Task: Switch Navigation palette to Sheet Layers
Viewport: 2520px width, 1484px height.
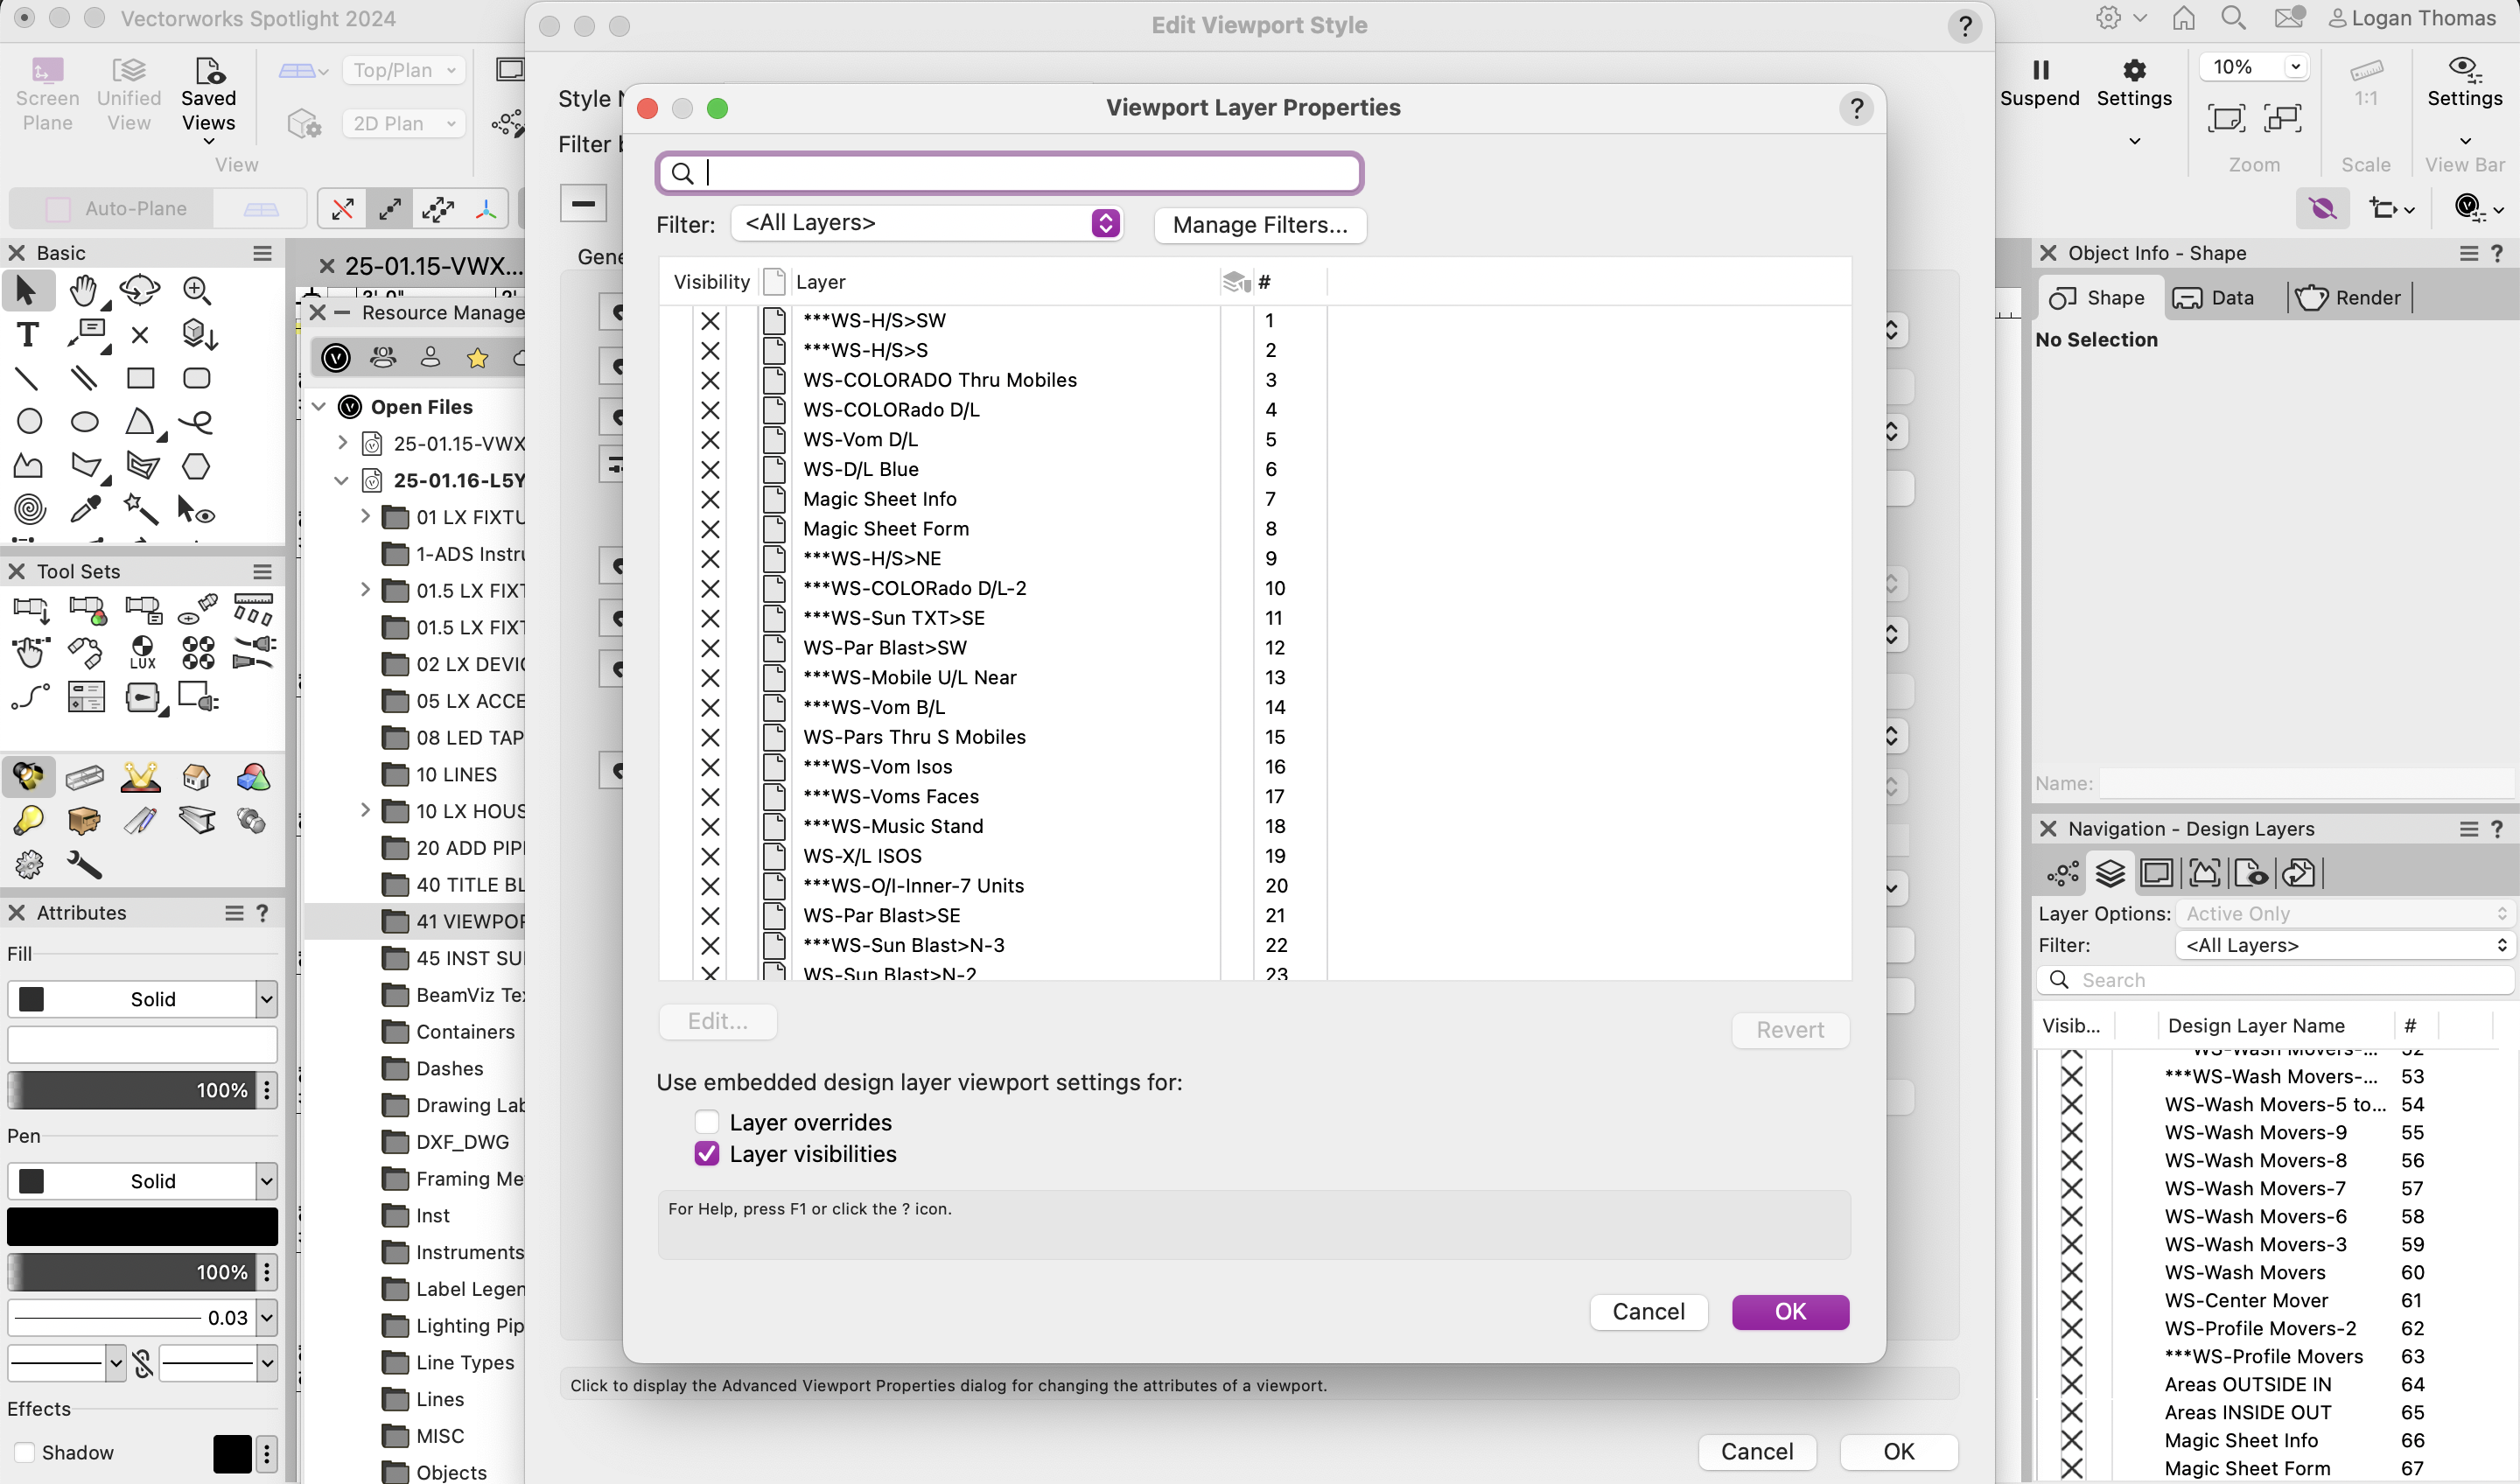Action: 2157,873
